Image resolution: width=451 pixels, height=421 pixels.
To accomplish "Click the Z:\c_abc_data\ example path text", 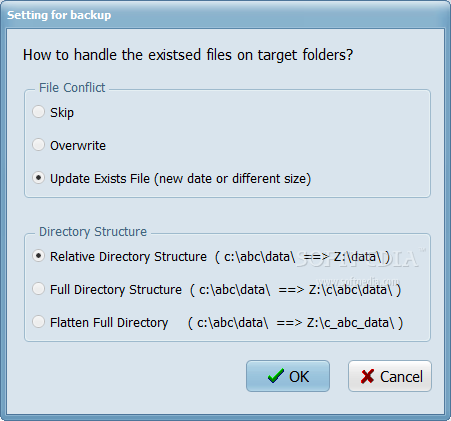I will [351, 323].
